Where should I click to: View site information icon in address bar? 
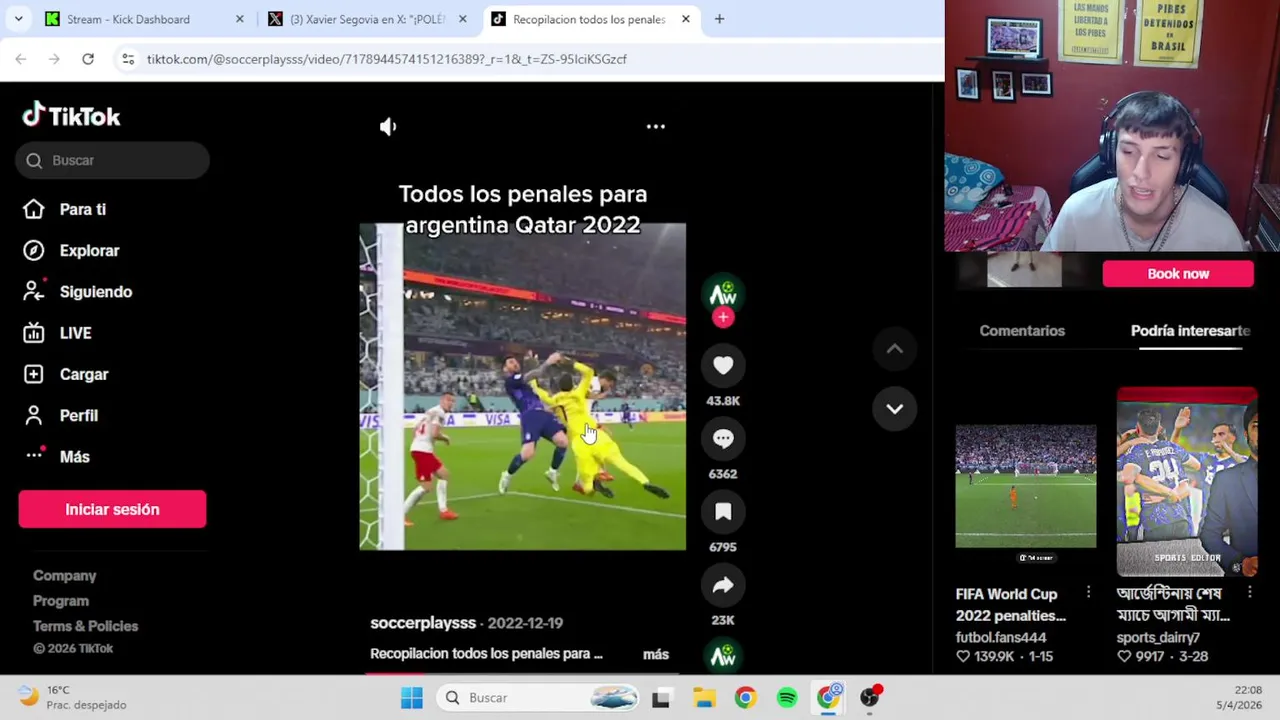(x=128, y=59)
